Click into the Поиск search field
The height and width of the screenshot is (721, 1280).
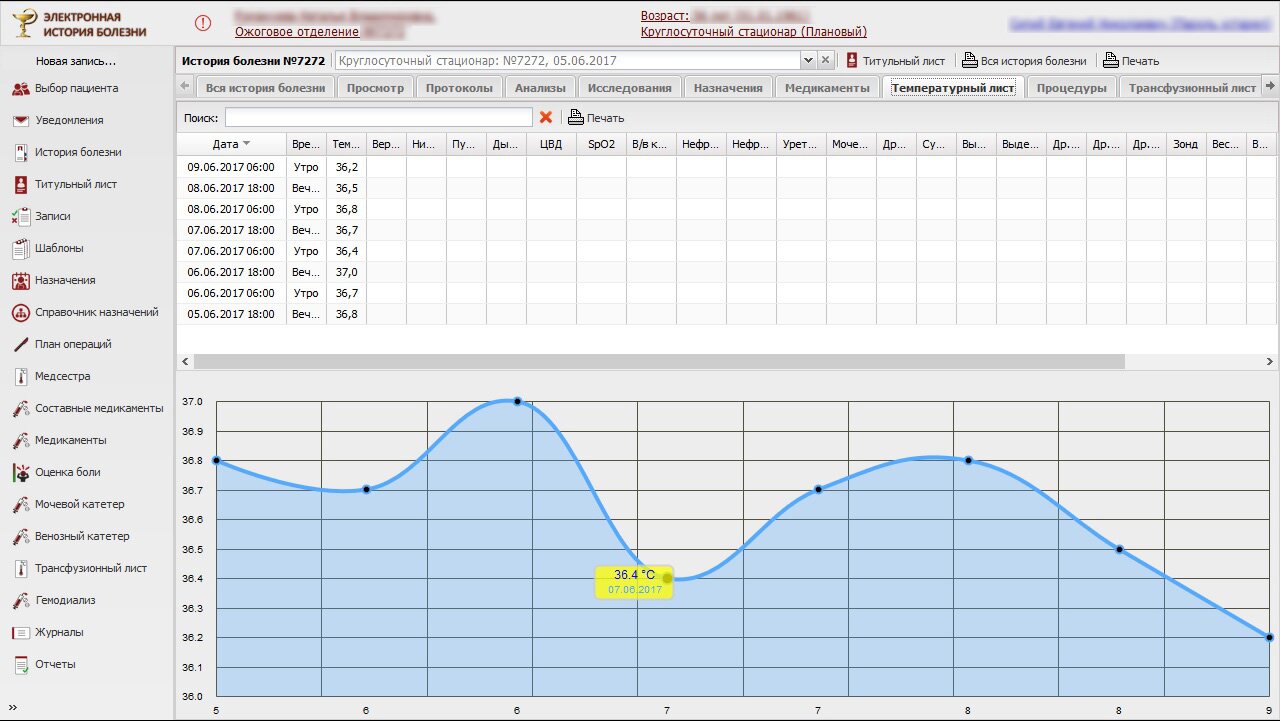[x=378, y=118]
